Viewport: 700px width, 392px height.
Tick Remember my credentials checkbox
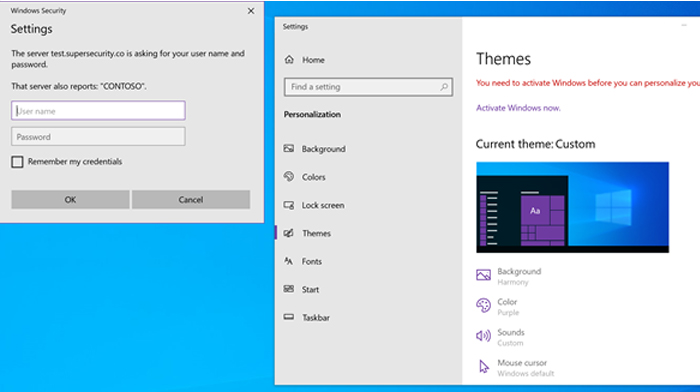click(x=17, y=162)
